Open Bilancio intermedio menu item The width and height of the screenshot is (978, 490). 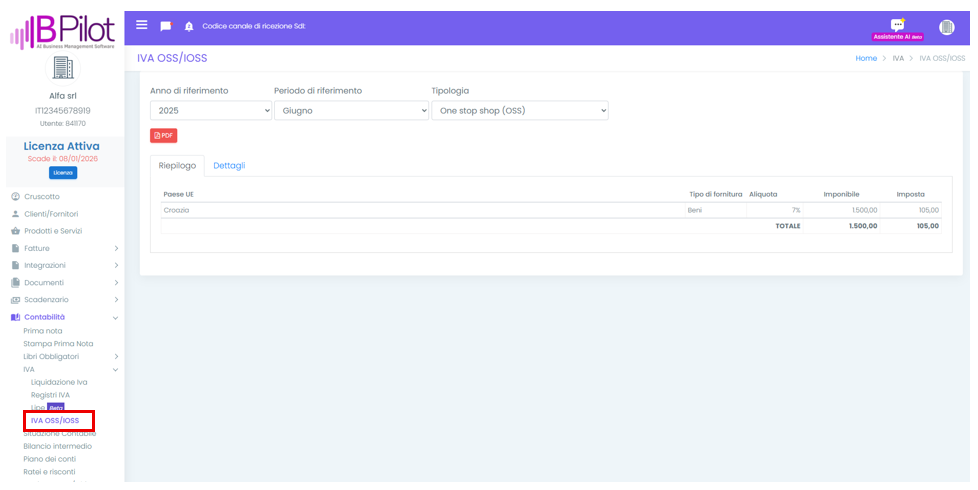coord(57,446)
